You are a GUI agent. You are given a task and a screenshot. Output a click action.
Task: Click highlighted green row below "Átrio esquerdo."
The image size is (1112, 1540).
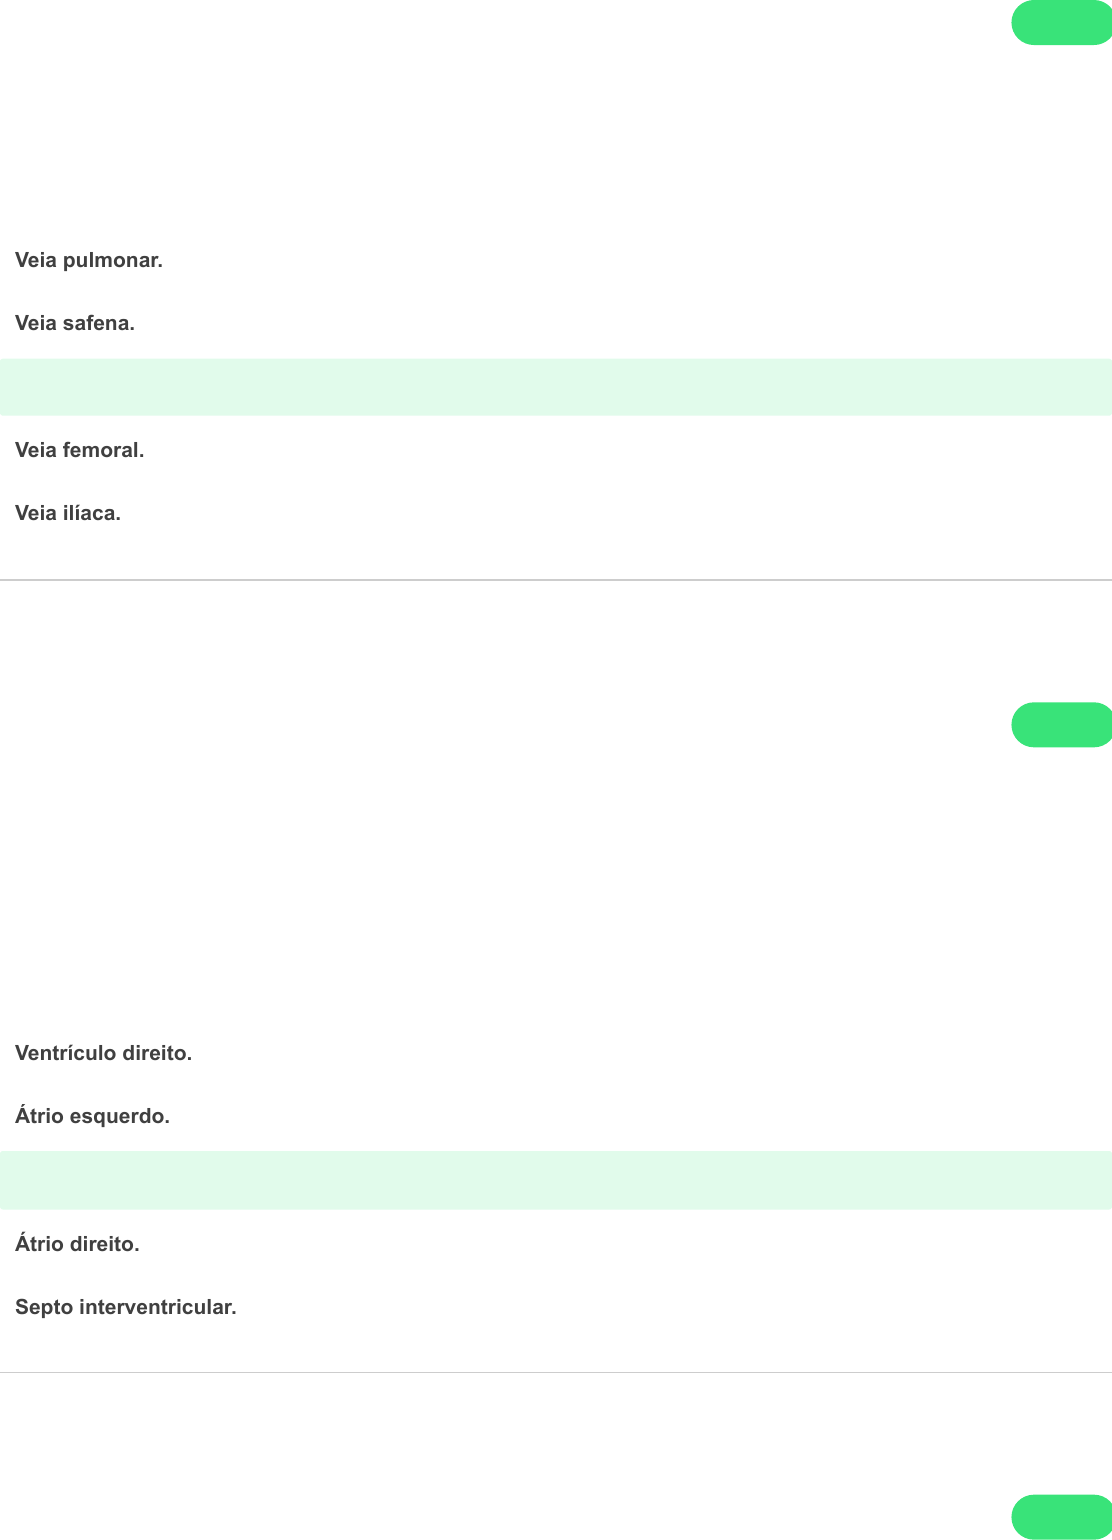coord(555,1180)
